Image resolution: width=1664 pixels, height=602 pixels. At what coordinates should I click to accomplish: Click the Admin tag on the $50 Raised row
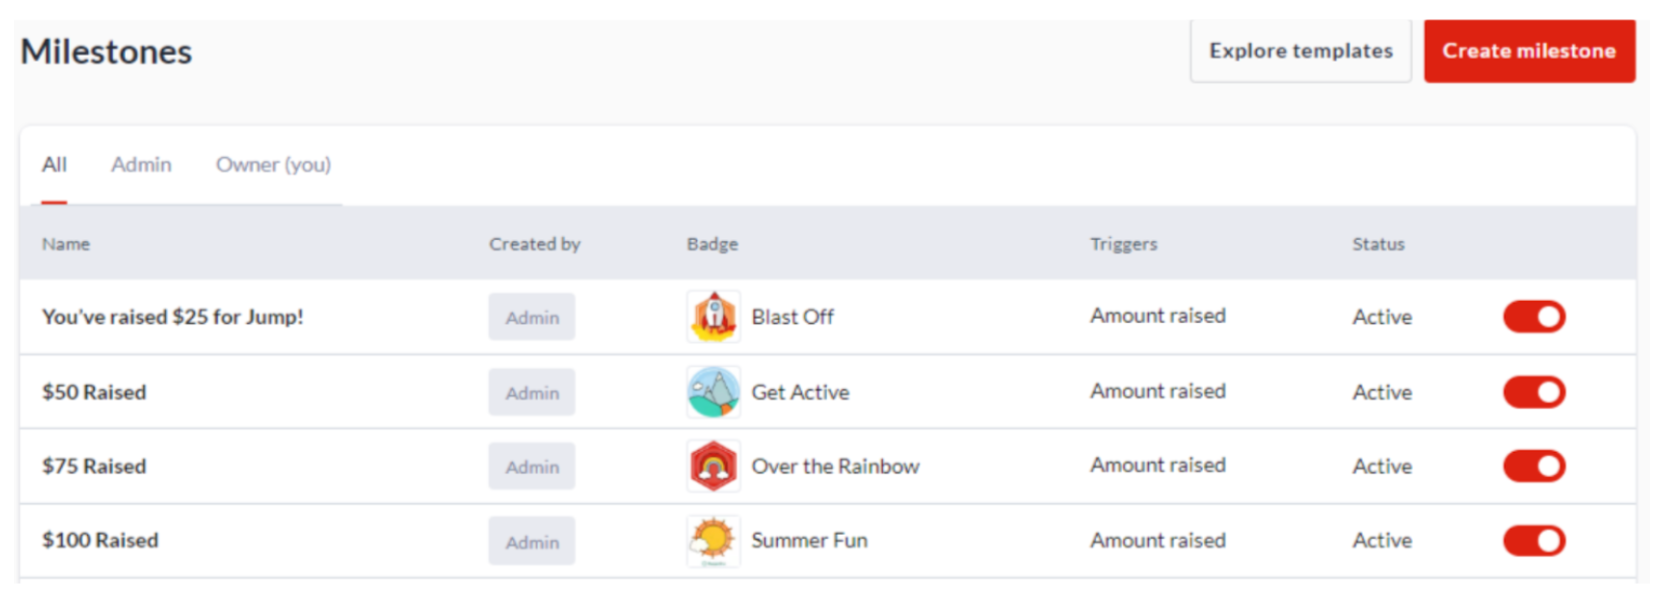[532, 392]
